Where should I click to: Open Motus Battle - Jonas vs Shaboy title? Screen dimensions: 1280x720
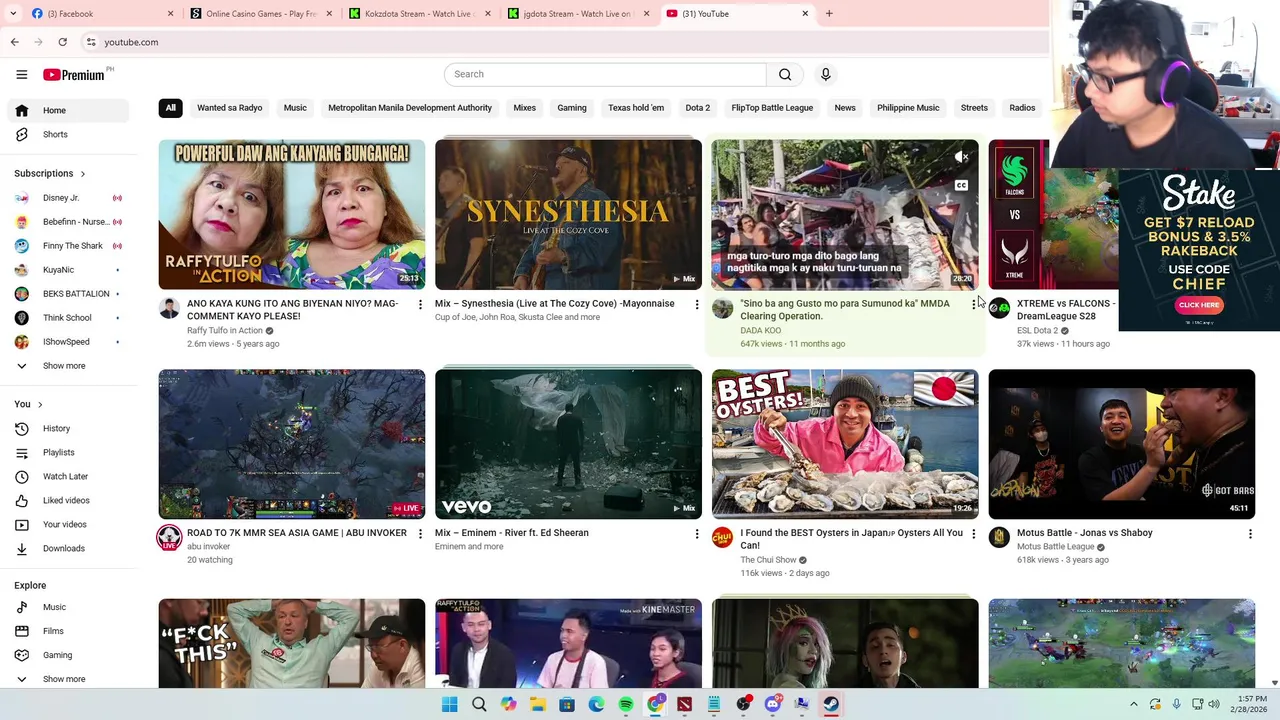pos(1085,533)
